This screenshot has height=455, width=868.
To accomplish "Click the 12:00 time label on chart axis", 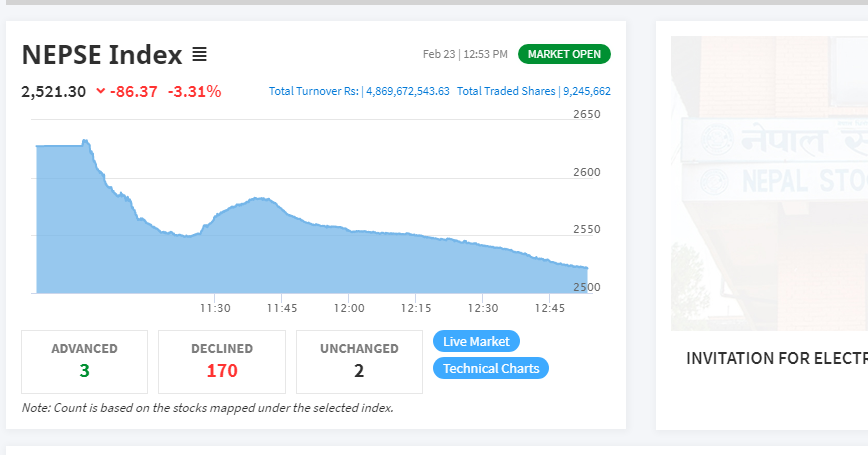I will 349,308.
